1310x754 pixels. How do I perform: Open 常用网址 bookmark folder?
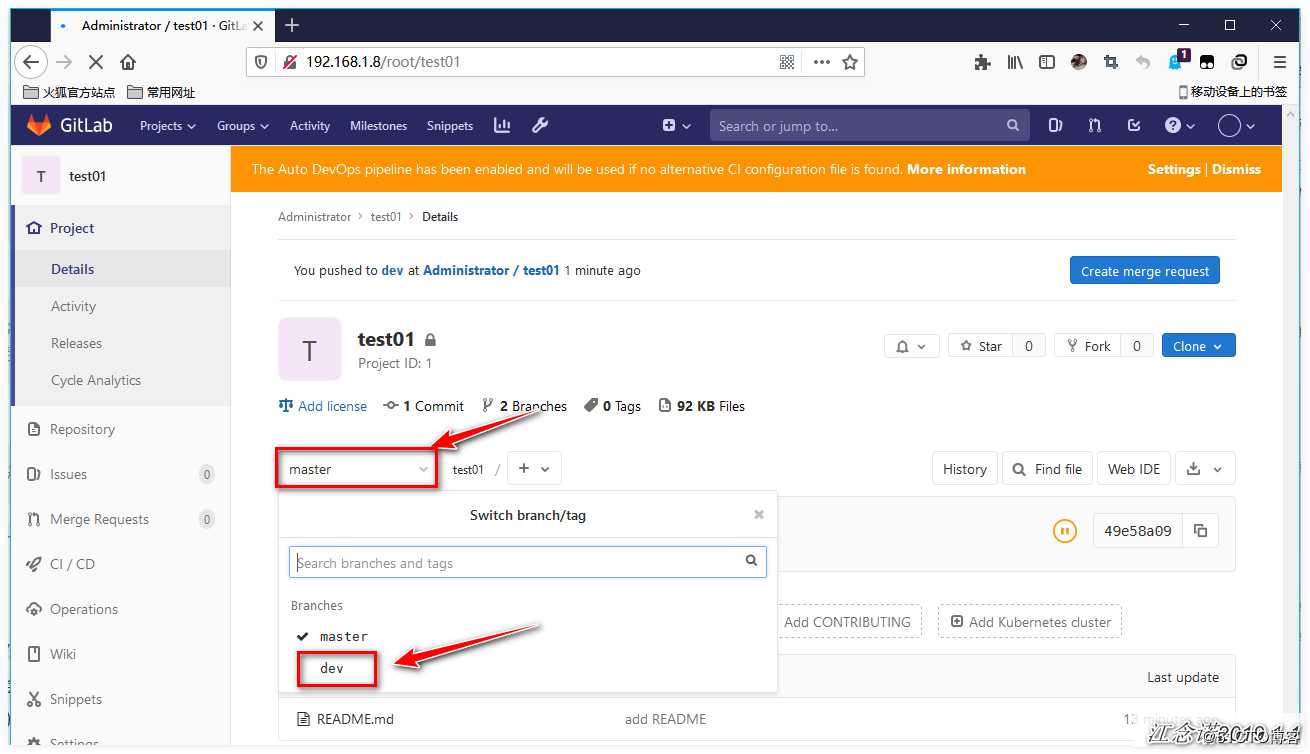coord(162,92)
